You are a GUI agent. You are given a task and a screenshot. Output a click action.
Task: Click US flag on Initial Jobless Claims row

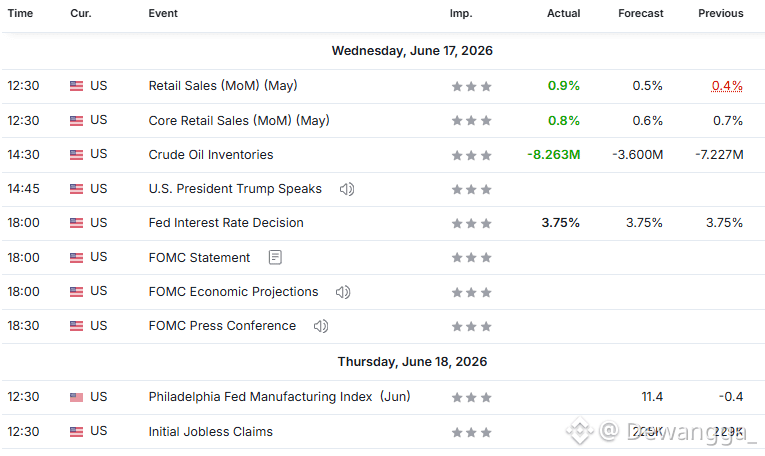click(77, 432)
